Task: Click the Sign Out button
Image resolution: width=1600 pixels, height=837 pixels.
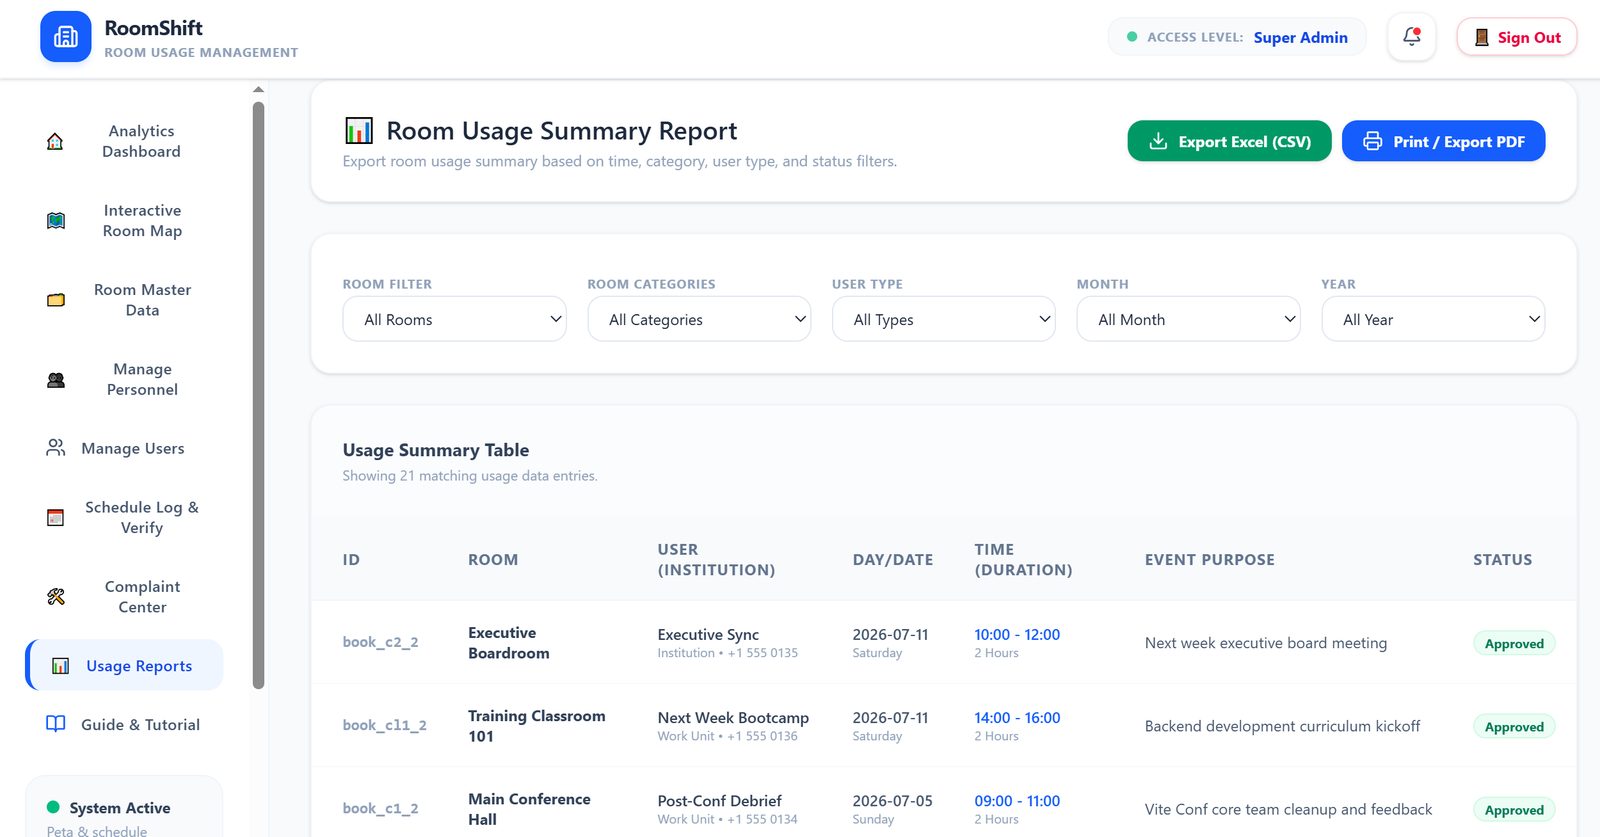Action: coord(1516,37)
